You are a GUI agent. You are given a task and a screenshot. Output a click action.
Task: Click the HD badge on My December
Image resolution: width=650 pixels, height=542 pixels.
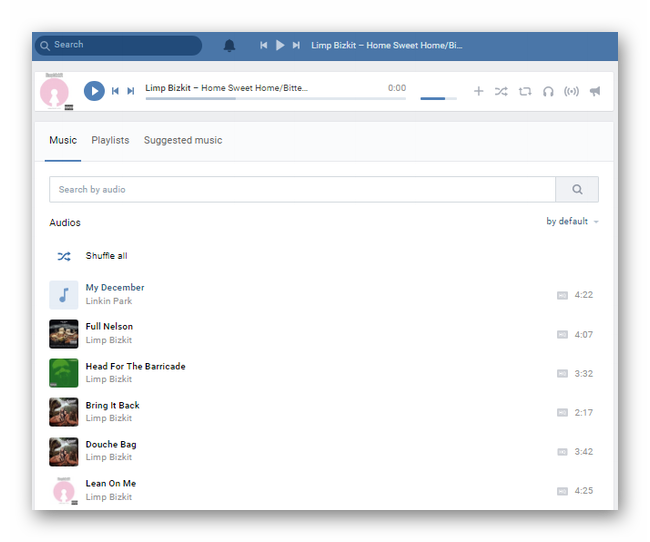[x=562, y=295]
